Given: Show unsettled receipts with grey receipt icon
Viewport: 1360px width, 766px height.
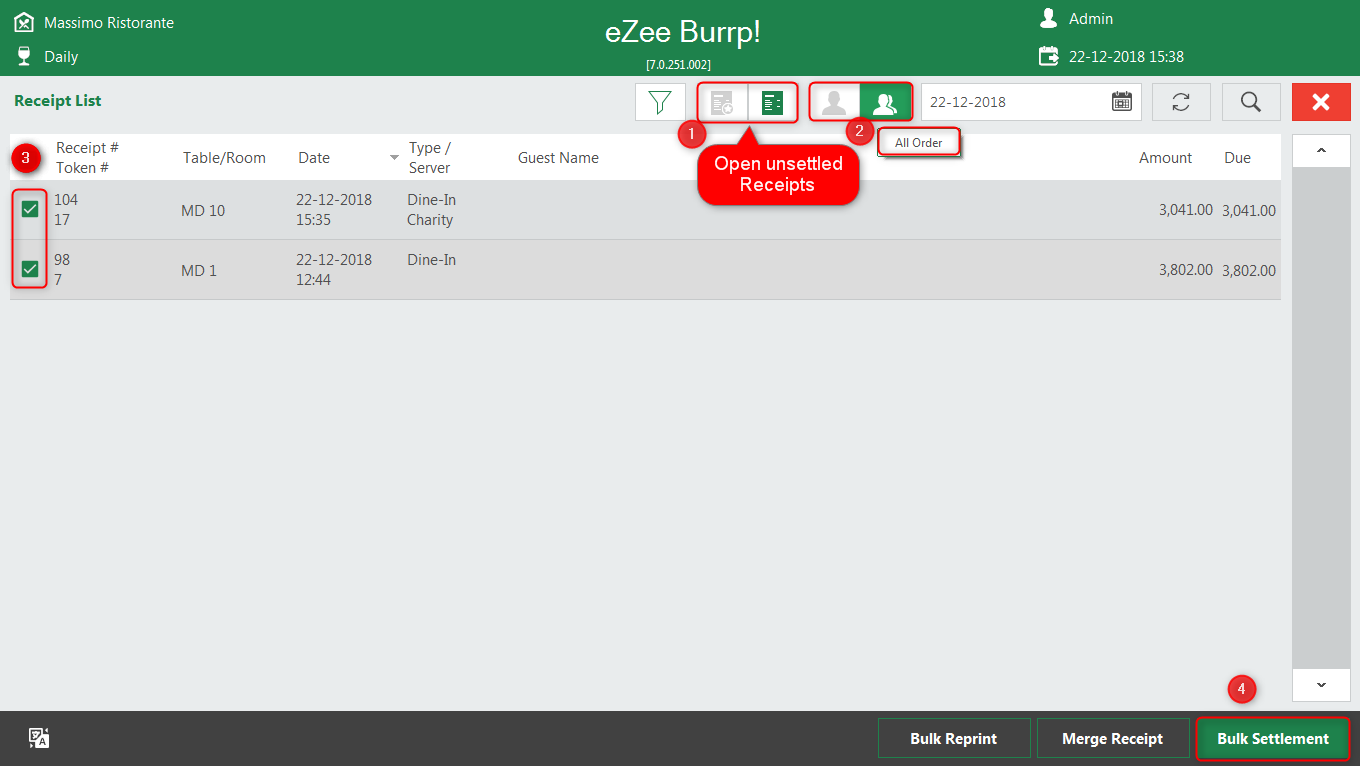Looking at the screenshot, I should (x=722, y=102).
